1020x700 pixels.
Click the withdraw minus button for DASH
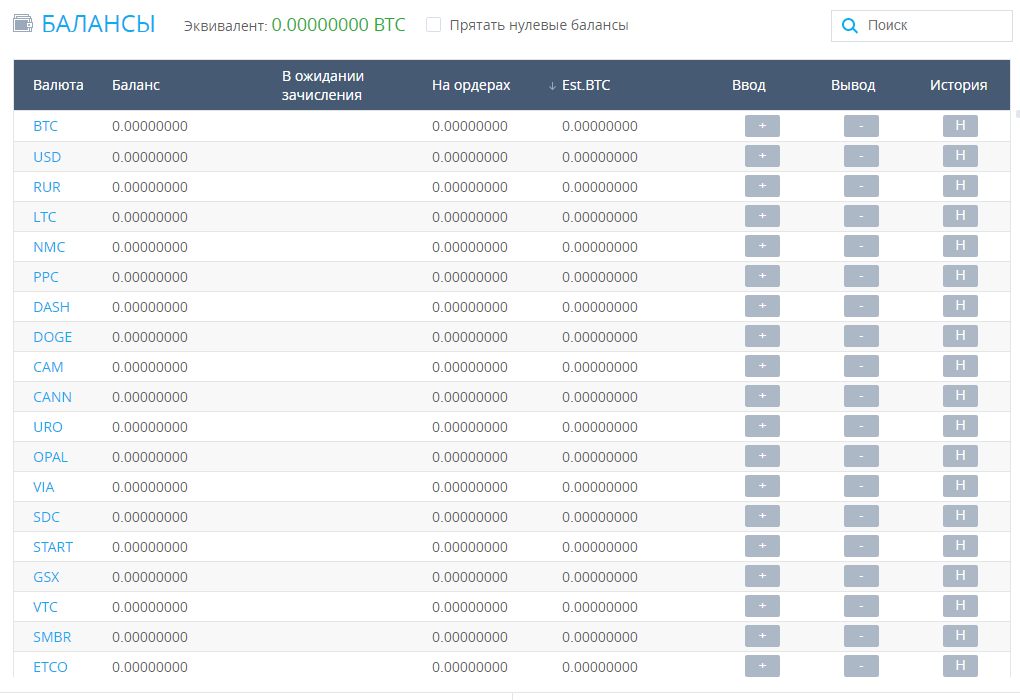coord(861,306)
